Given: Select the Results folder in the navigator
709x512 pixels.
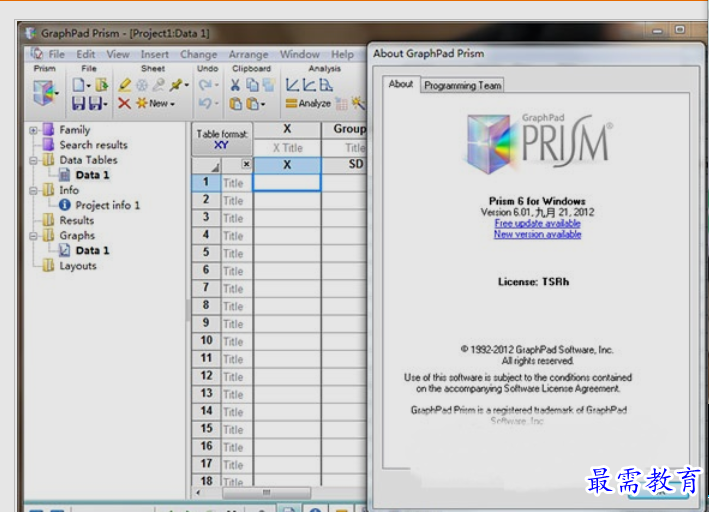Looking at the screenshot, I should coord(77,220).
